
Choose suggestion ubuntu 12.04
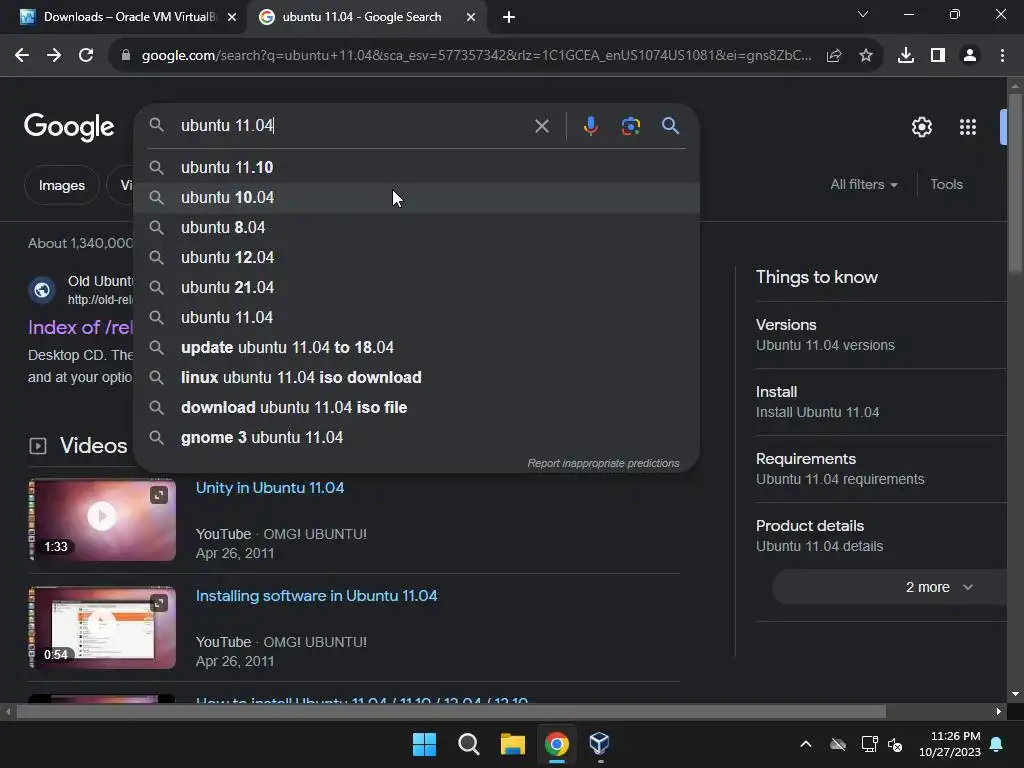pos(417,258)
